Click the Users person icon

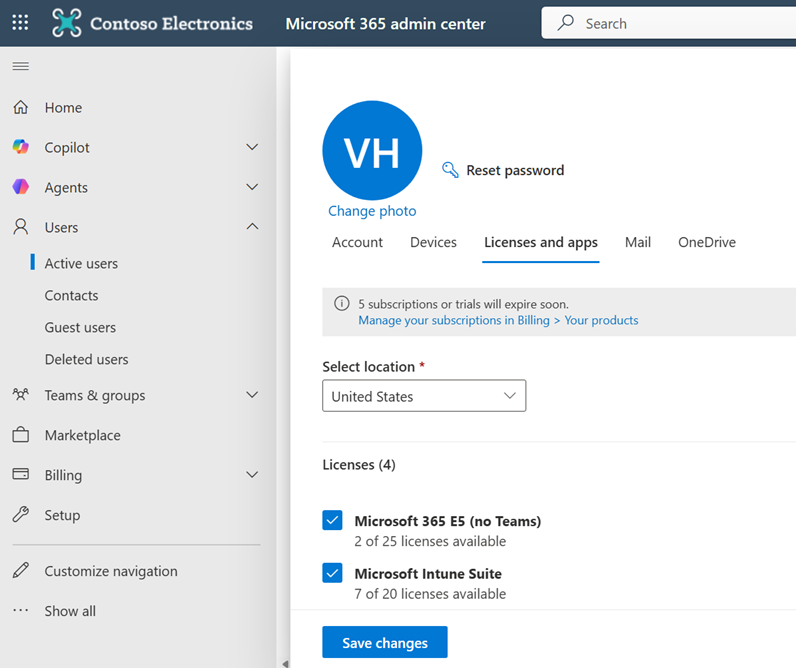point(21,227)
